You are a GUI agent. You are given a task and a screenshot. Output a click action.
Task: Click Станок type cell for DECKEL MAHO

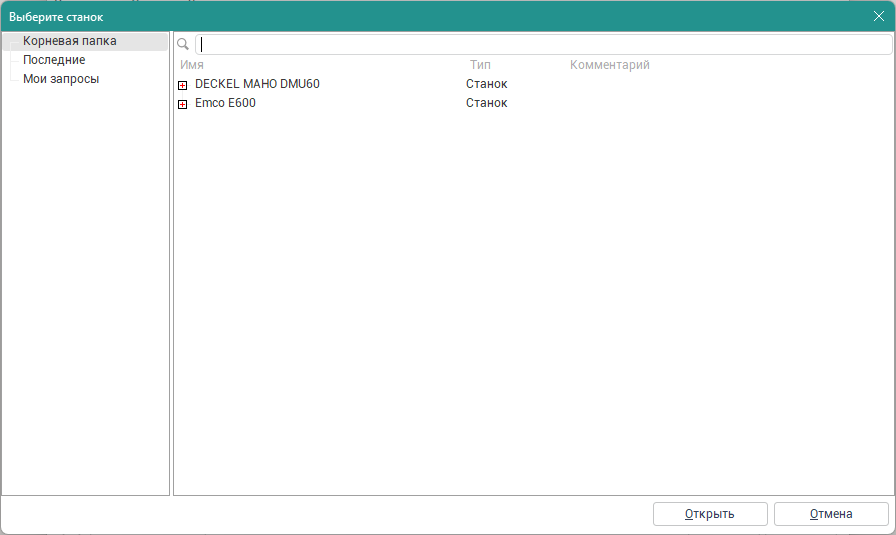[x=487, y=84]
